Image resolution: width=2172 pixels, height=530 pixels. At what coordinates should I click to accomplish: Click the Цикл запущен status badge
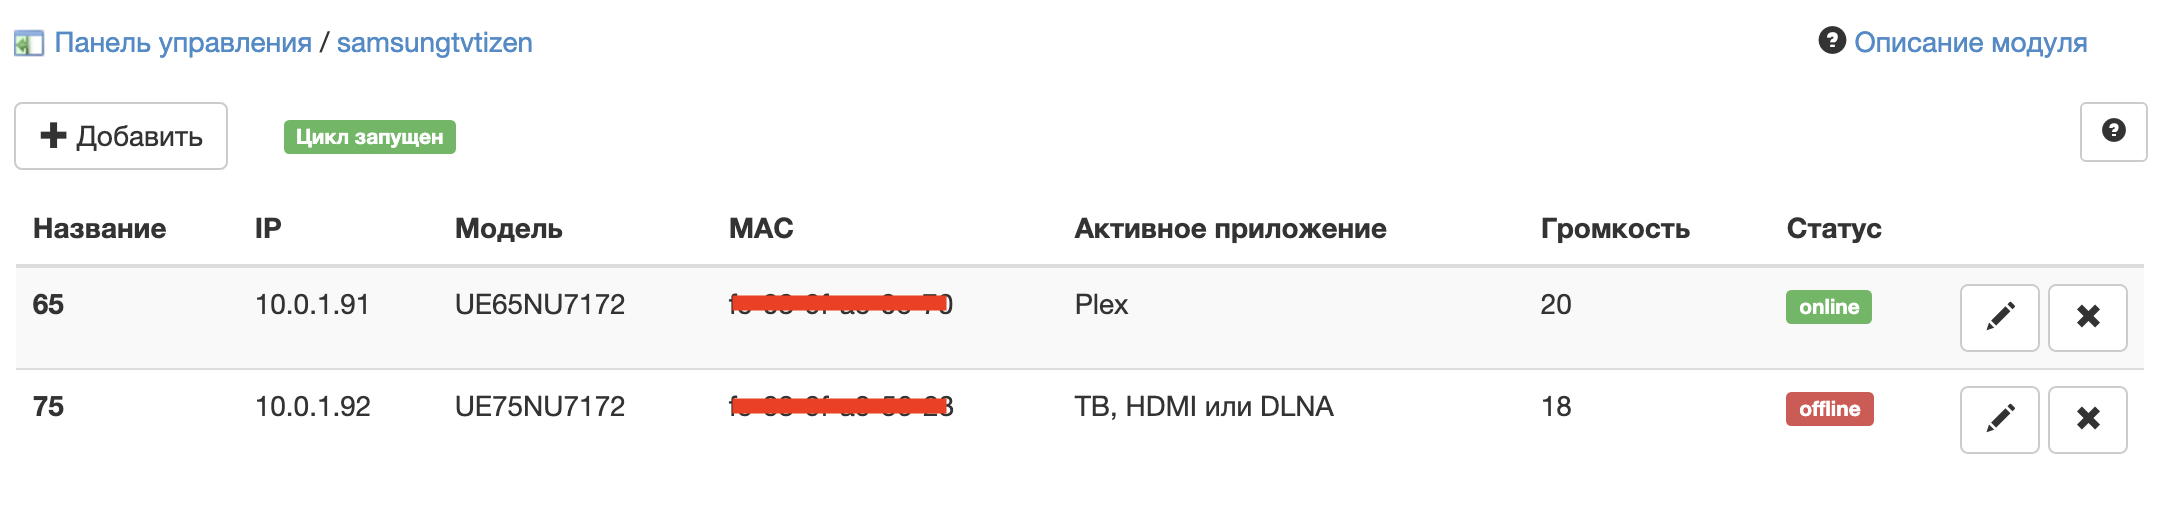click(x=369, y=137)
